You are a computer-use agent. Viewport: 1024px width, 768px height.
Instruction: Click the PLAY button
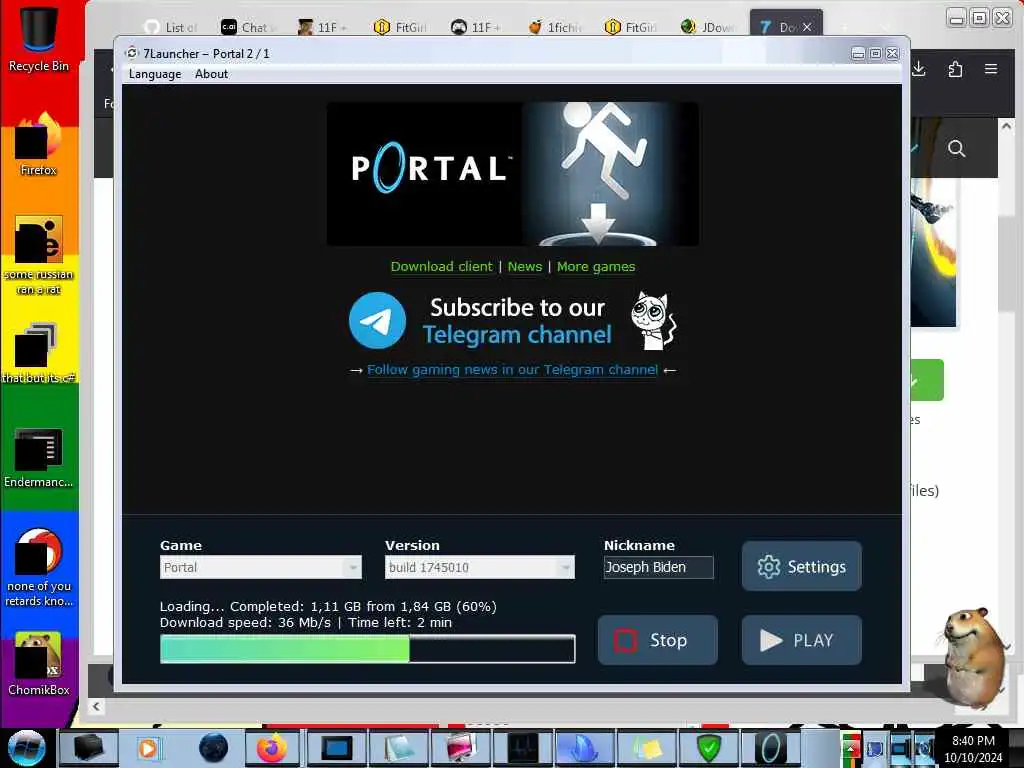(x=801, y=640)
